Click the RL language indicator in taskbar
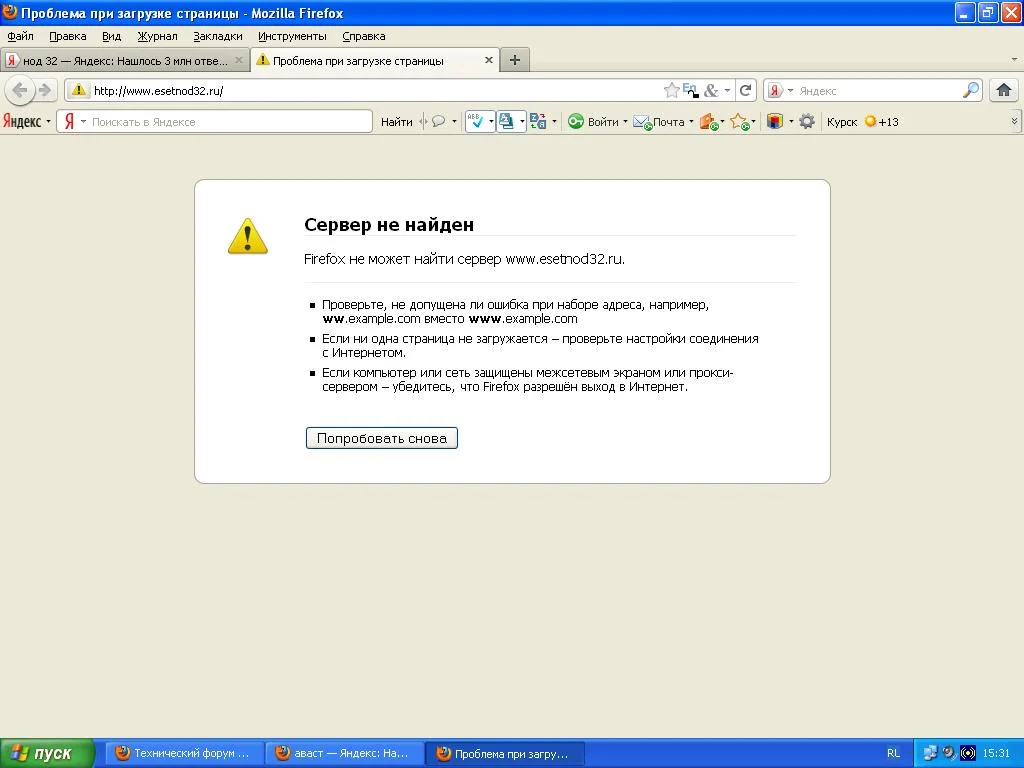Viewport: 1024px width, 768px height. pos(893,753)
